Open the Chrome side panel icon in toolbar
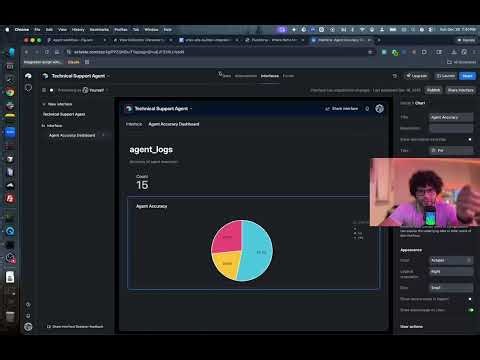 pos(439,52)
